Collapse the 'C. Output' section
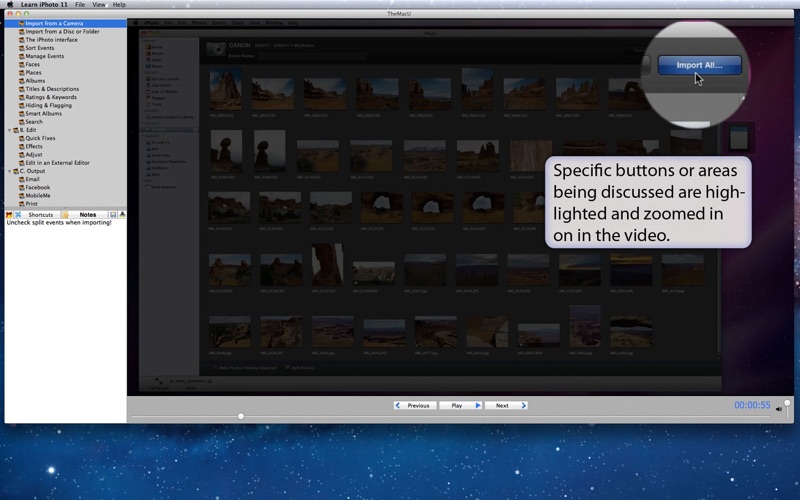800x500 pixels. click(x=10, y=171)
